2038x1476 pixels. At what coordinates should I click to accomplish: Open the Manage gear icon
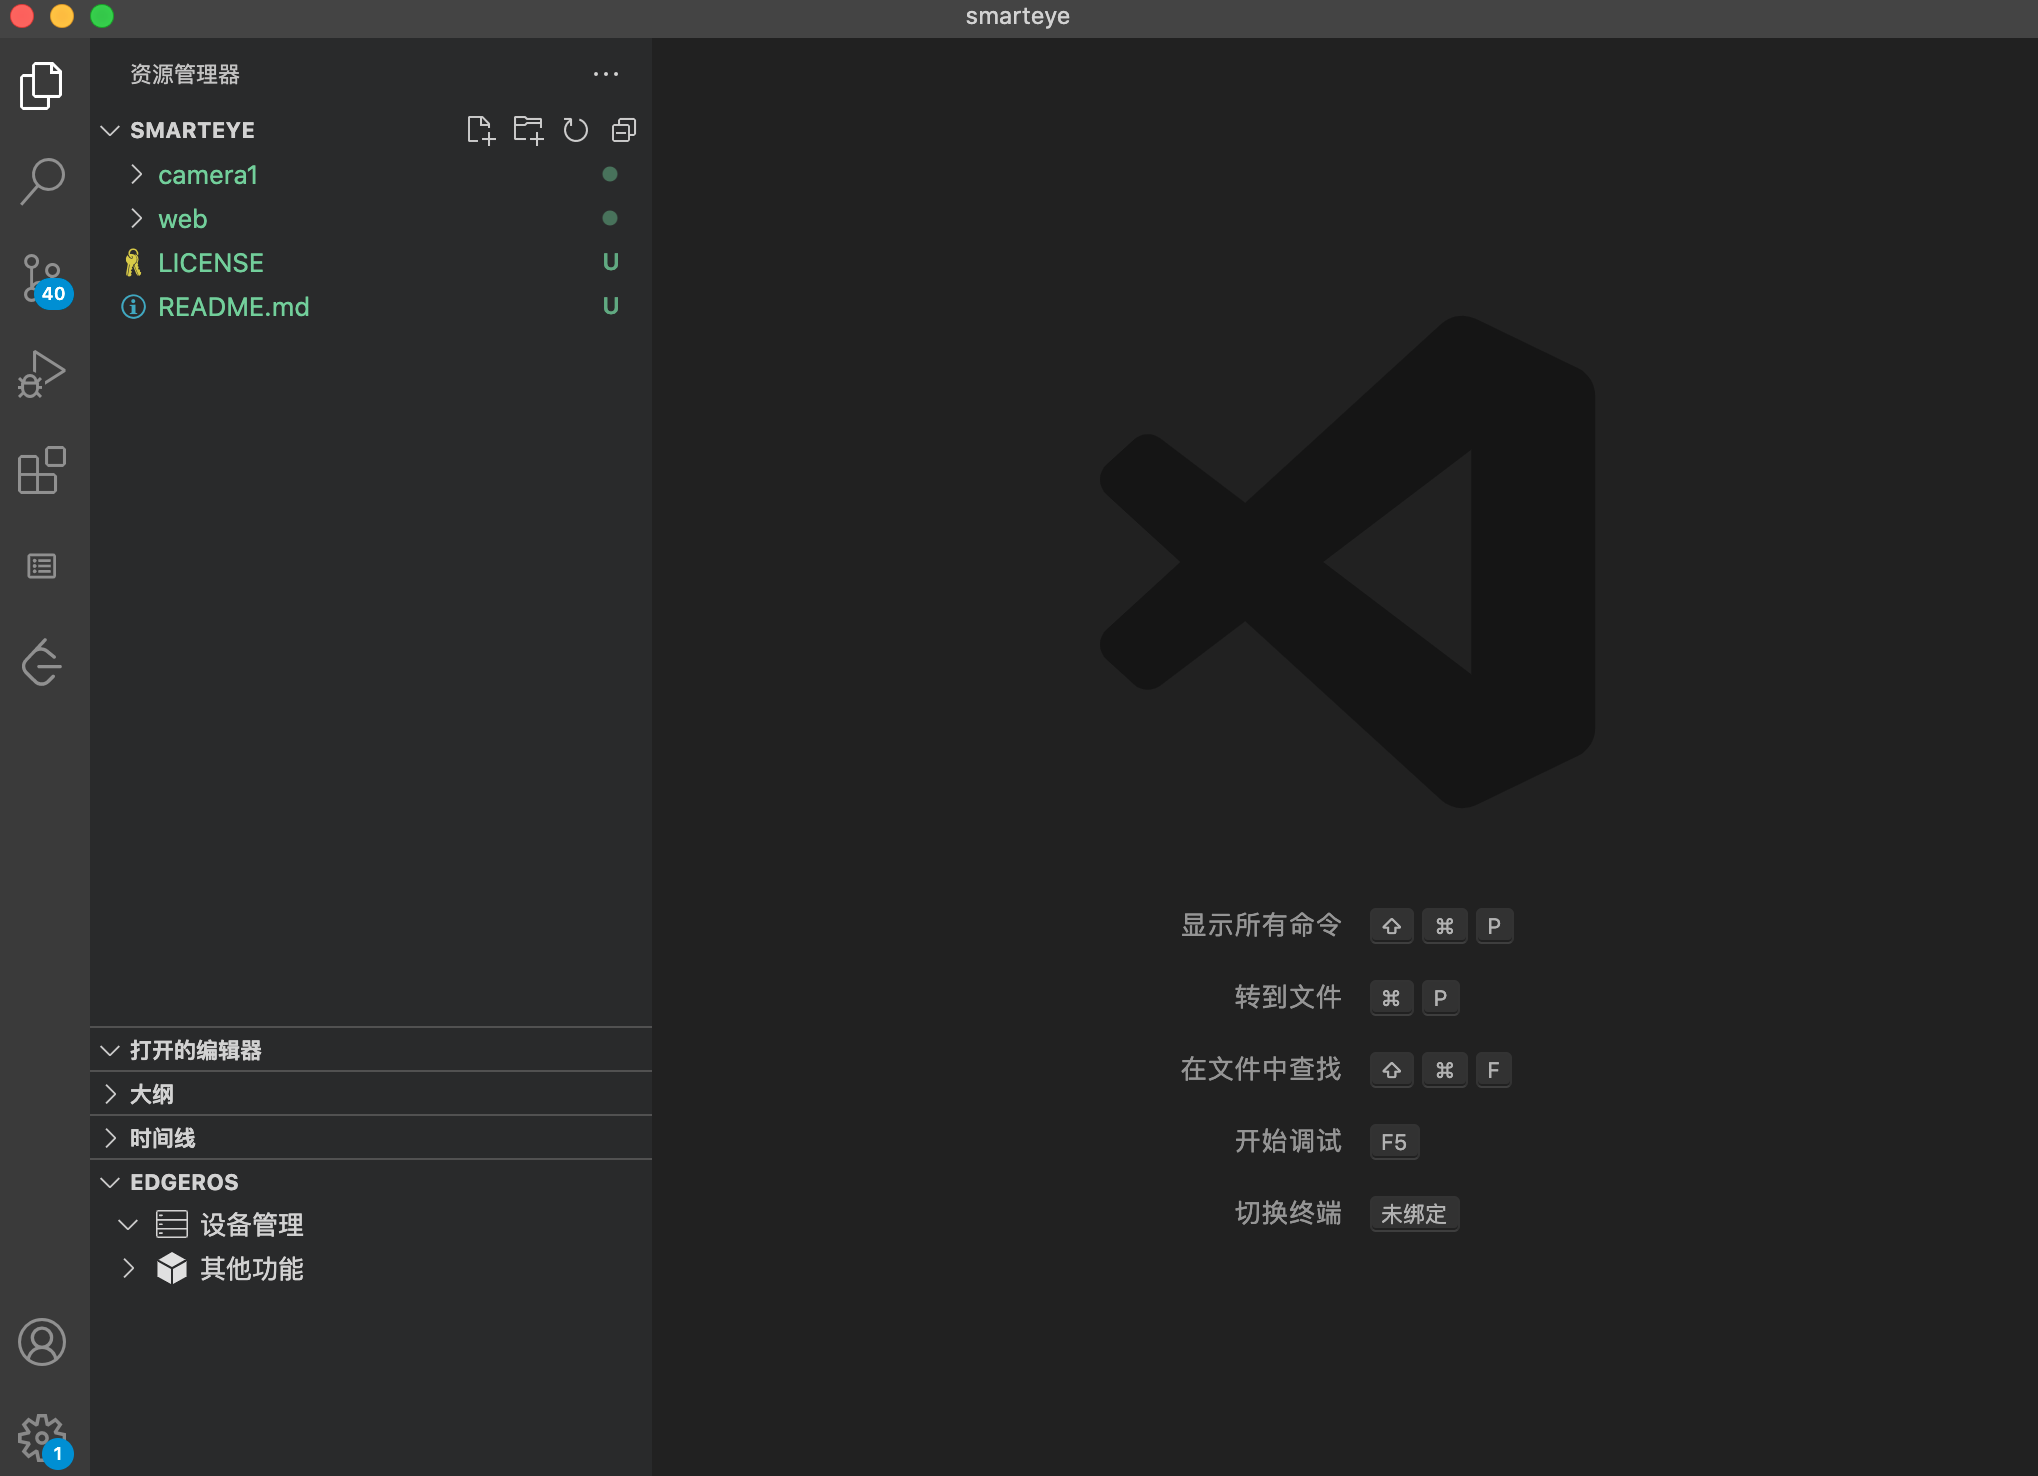click(44, 1440)
